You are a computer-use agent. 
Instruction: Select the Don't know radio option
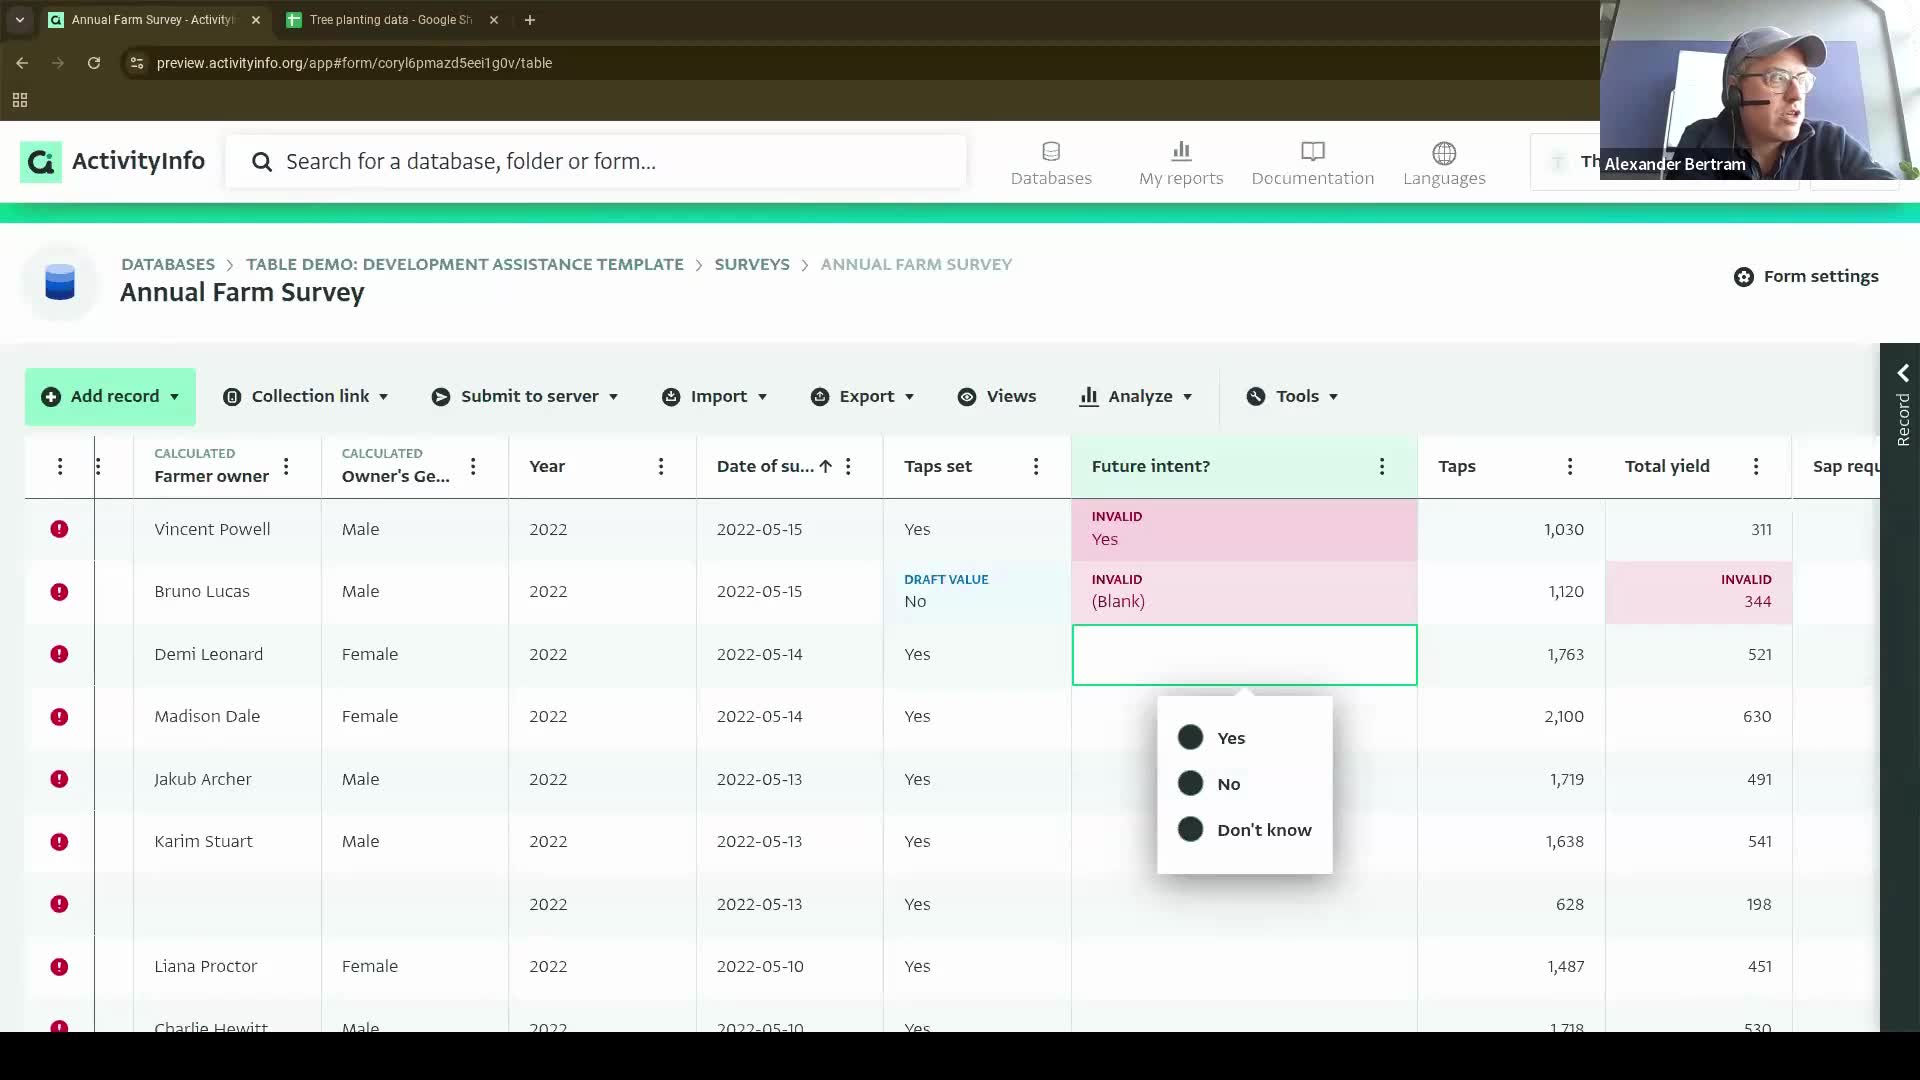(1190, 829)
